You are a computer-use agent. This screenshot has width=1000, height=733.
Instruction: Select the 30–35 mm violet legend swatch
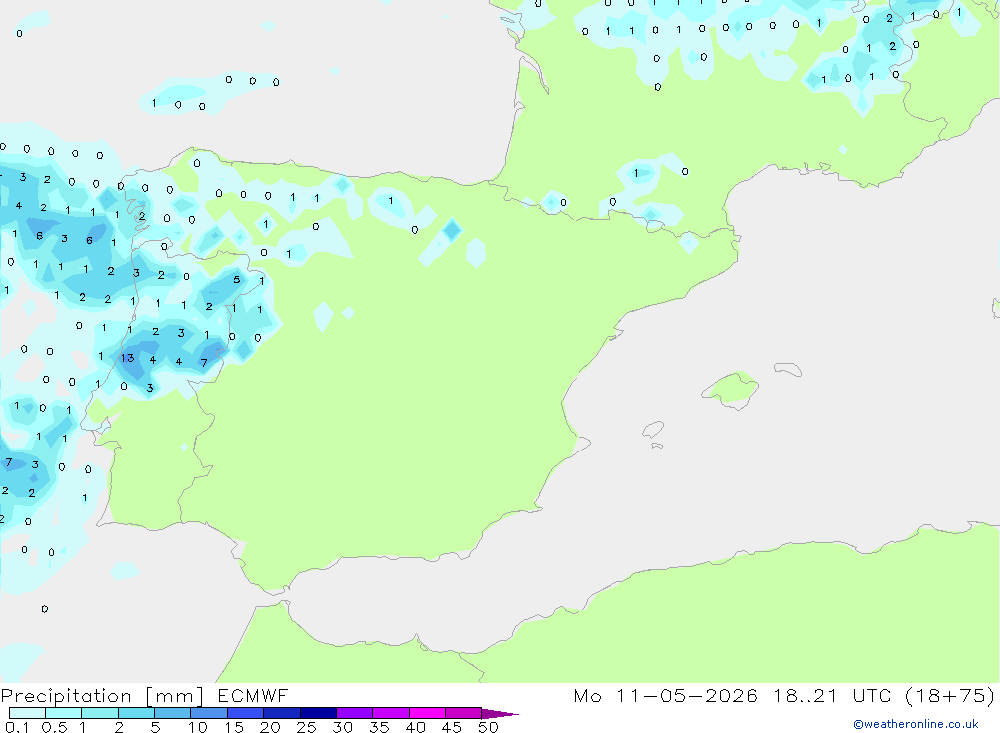[355, 713]
